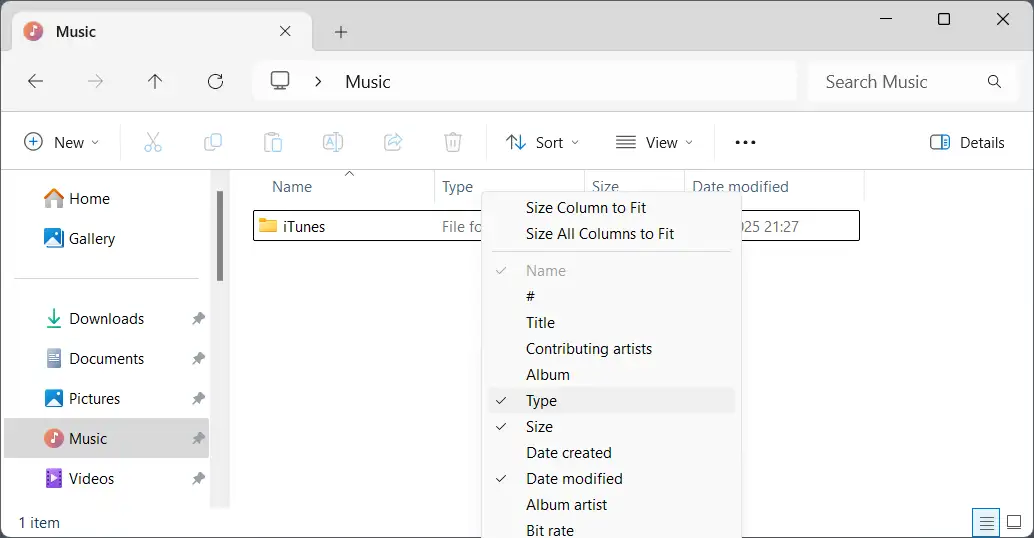Open a new tab with plus icon

341,32
